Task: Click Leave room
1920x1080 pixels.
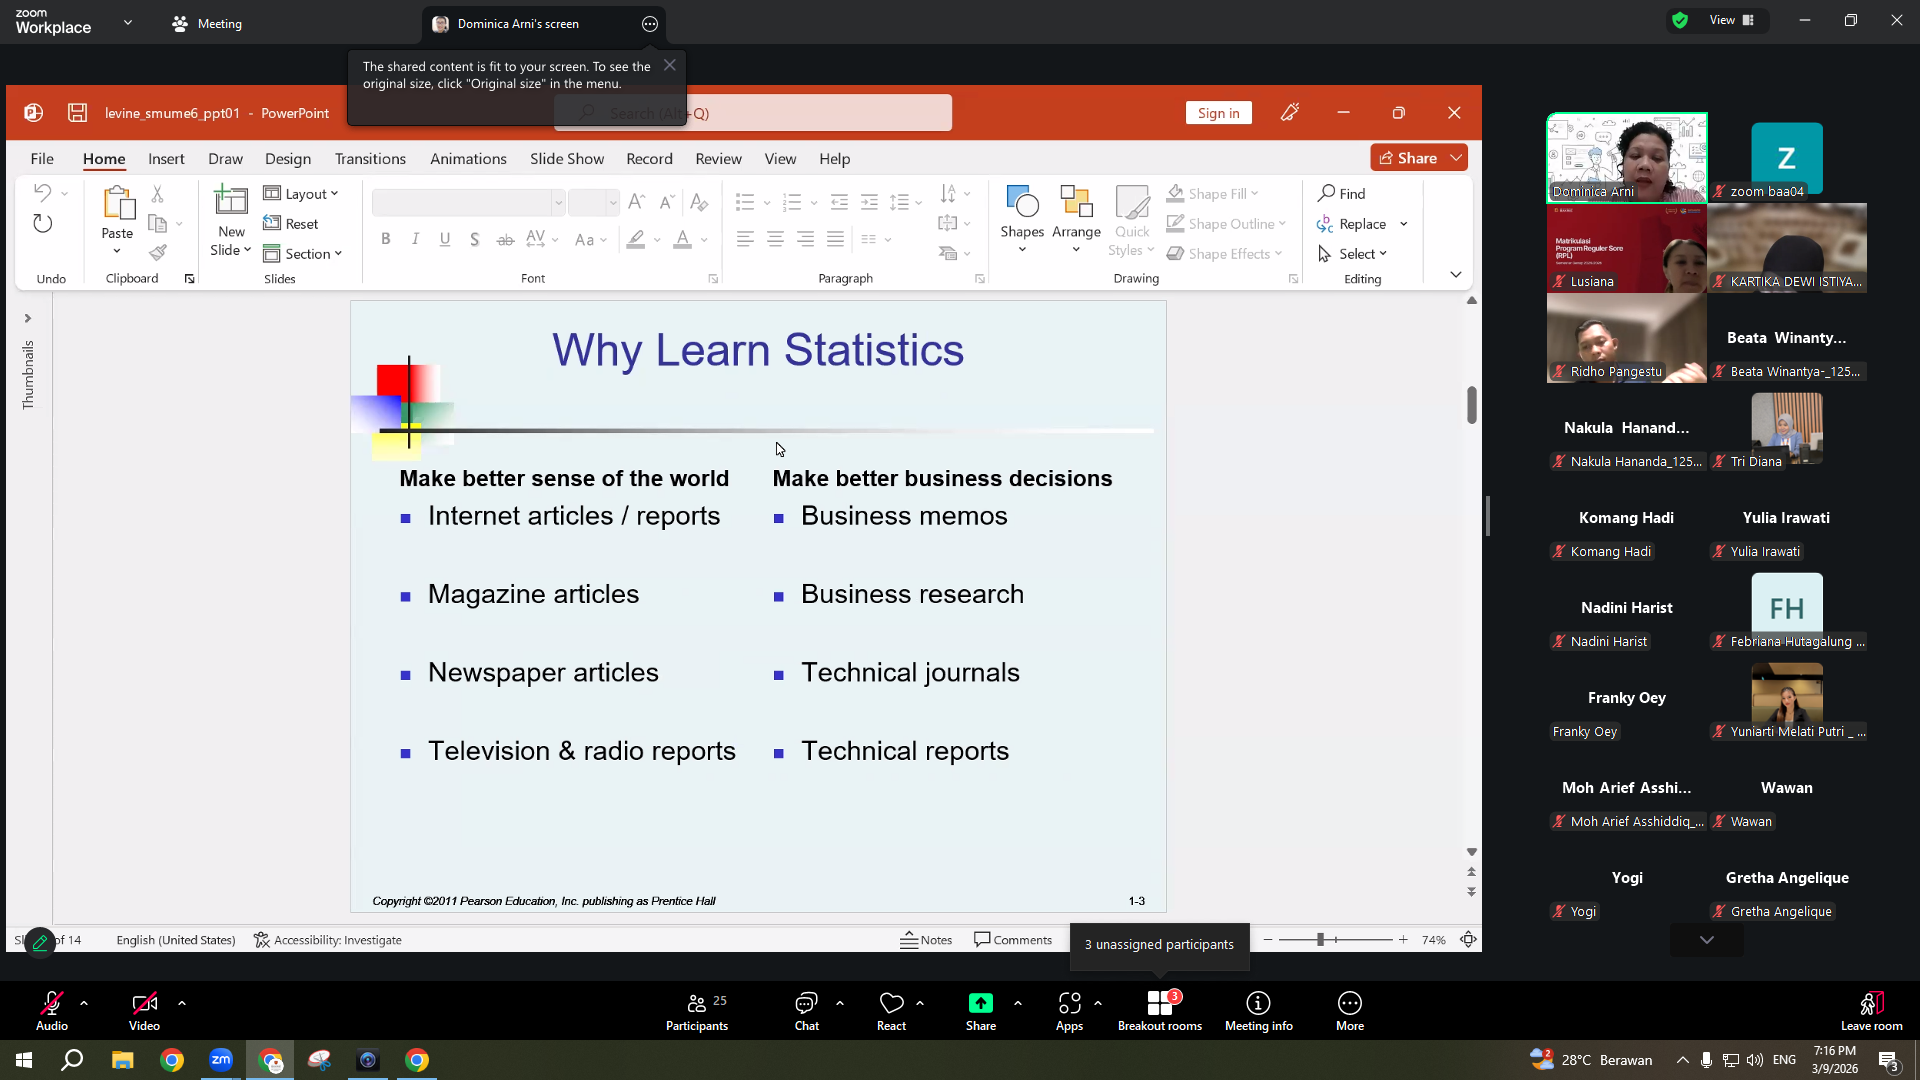Action: tap(1871, 1011)
